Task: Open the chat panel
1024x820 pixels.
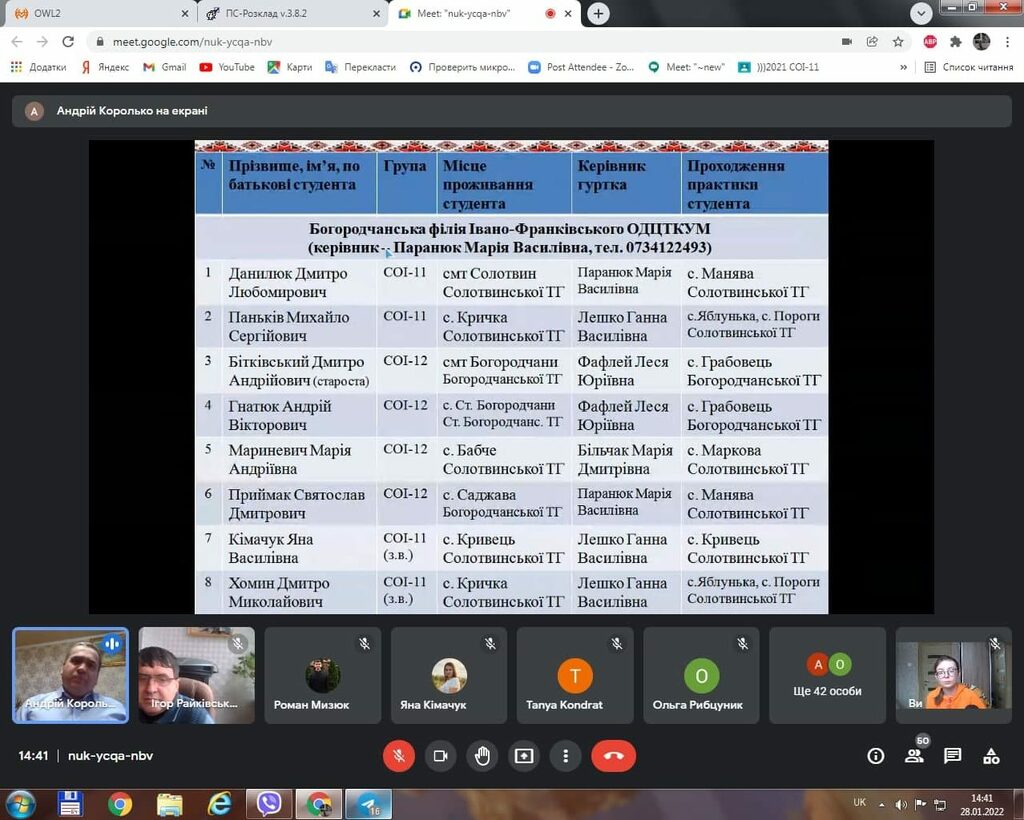Action: [x=953, y=756]
